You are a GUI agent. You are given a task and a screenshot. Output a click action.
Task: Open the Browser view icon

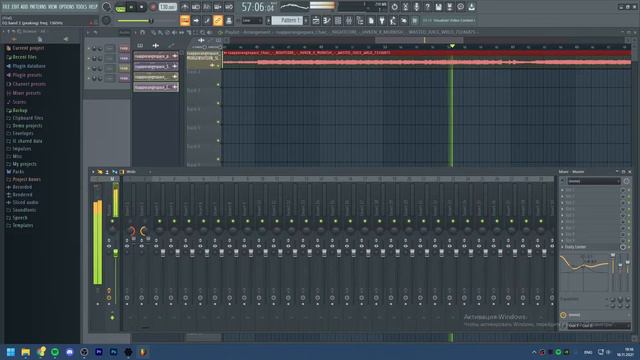click(x=360, y=20)
